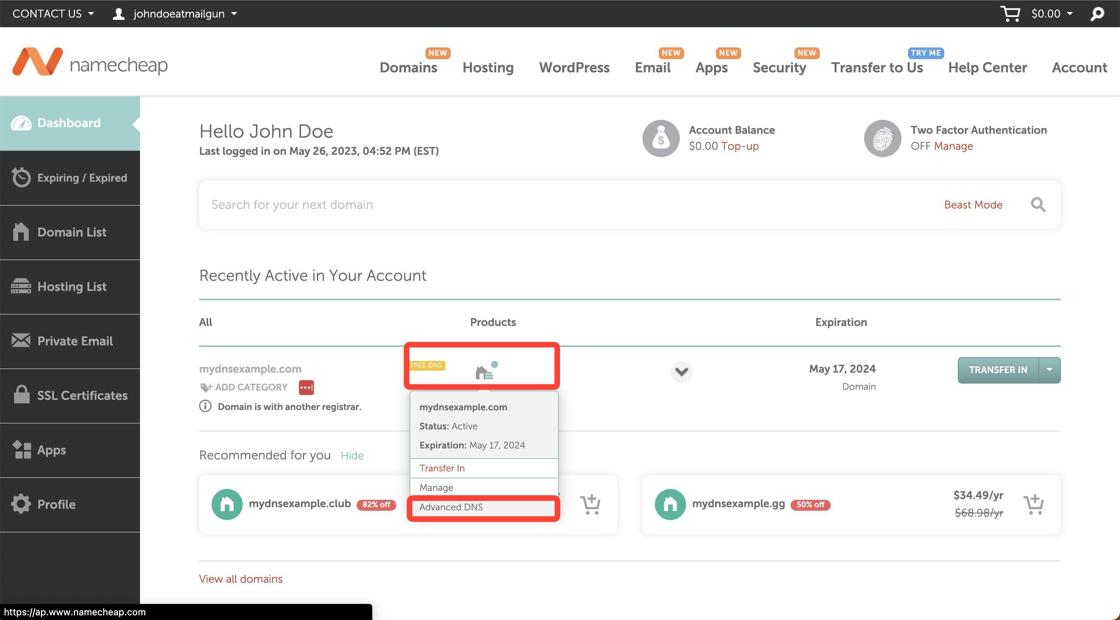The height and width of the screenshot is (620, 1120).
Task: Click the domain search magnifier icon
Action: point(1038,205)
